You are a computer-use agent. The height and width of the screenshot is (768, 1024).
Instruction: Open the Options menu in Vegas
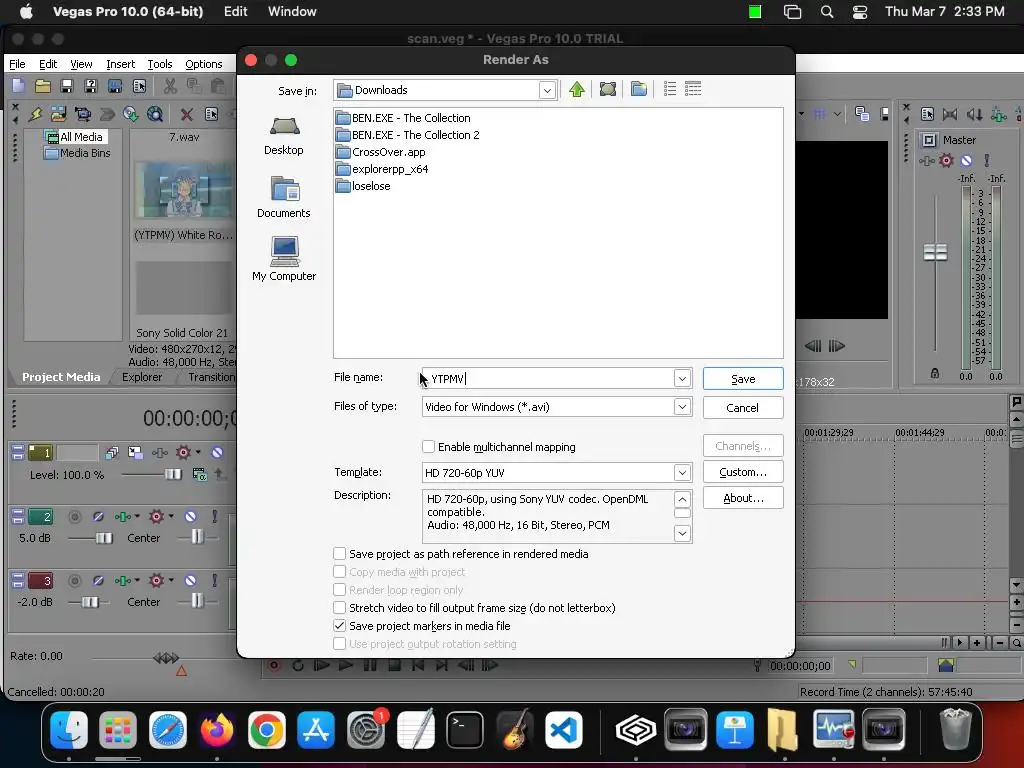pyautogui.click(x=204, y=64)
